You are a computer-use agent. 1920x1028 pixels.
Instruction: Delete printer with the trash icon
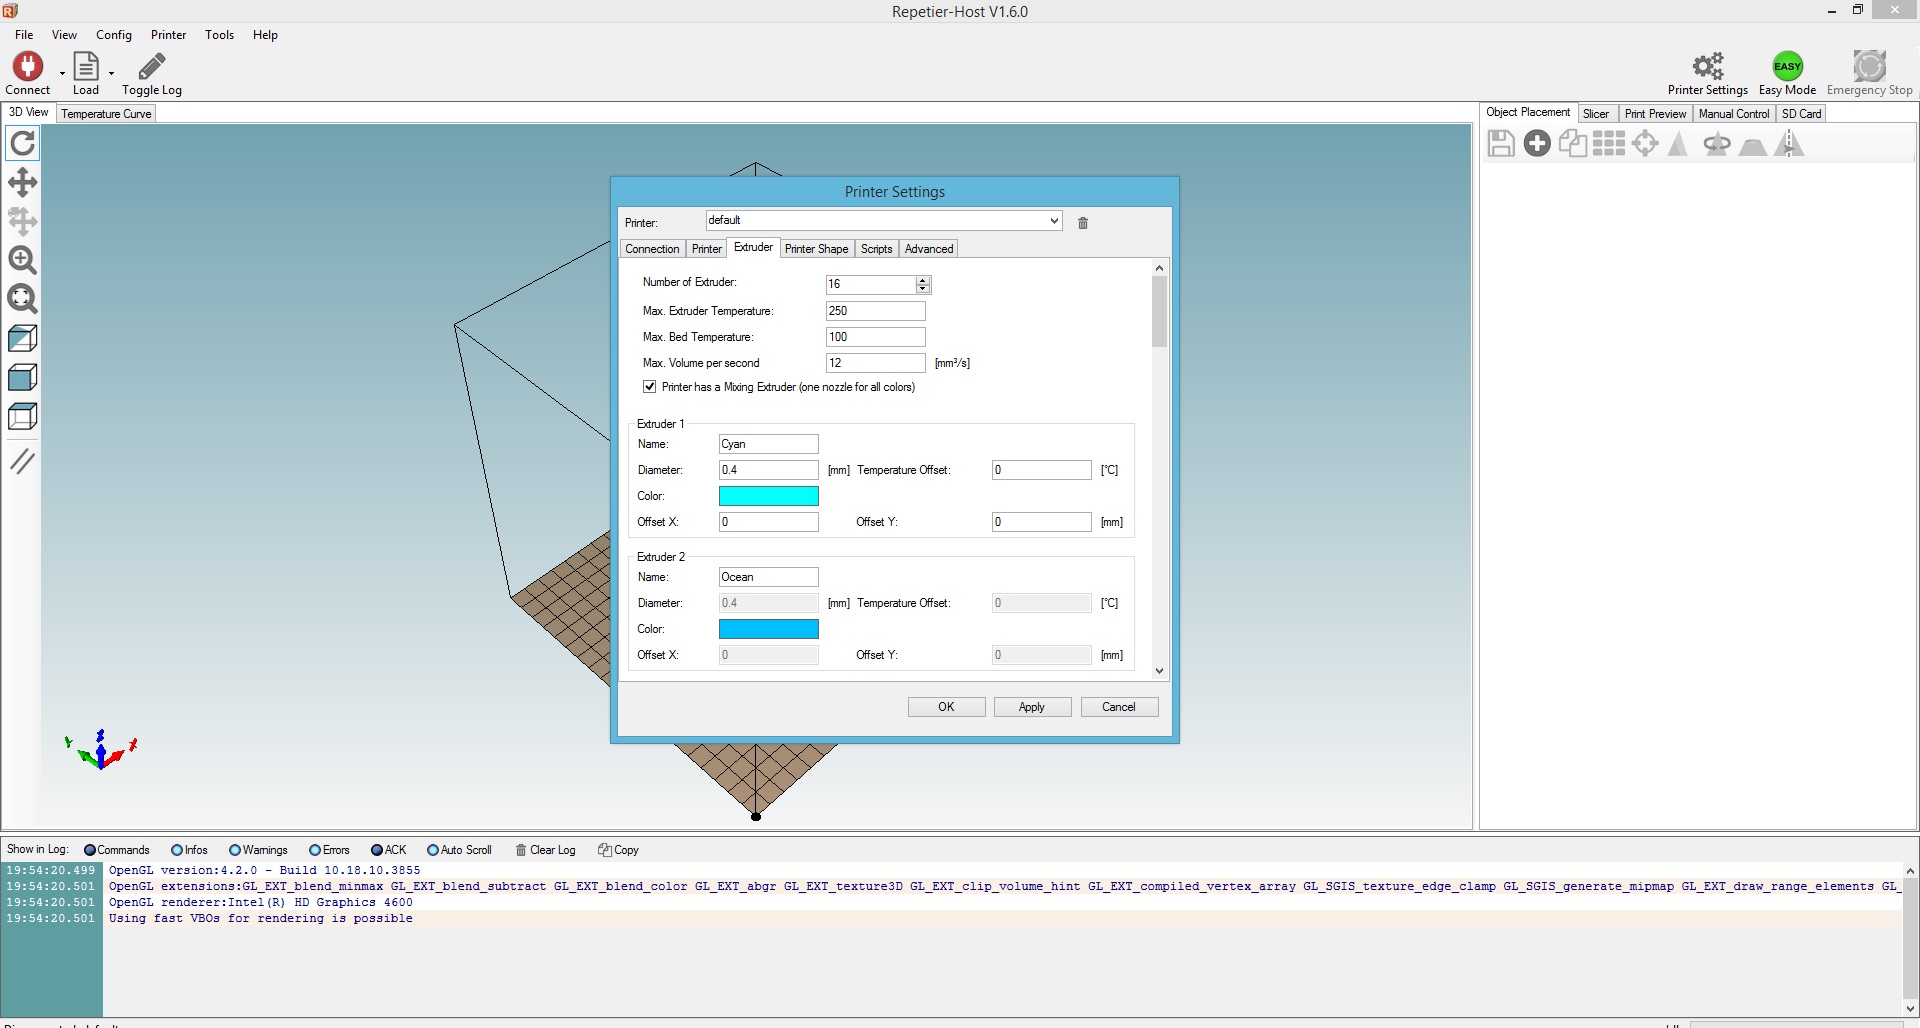[1083, 222]
